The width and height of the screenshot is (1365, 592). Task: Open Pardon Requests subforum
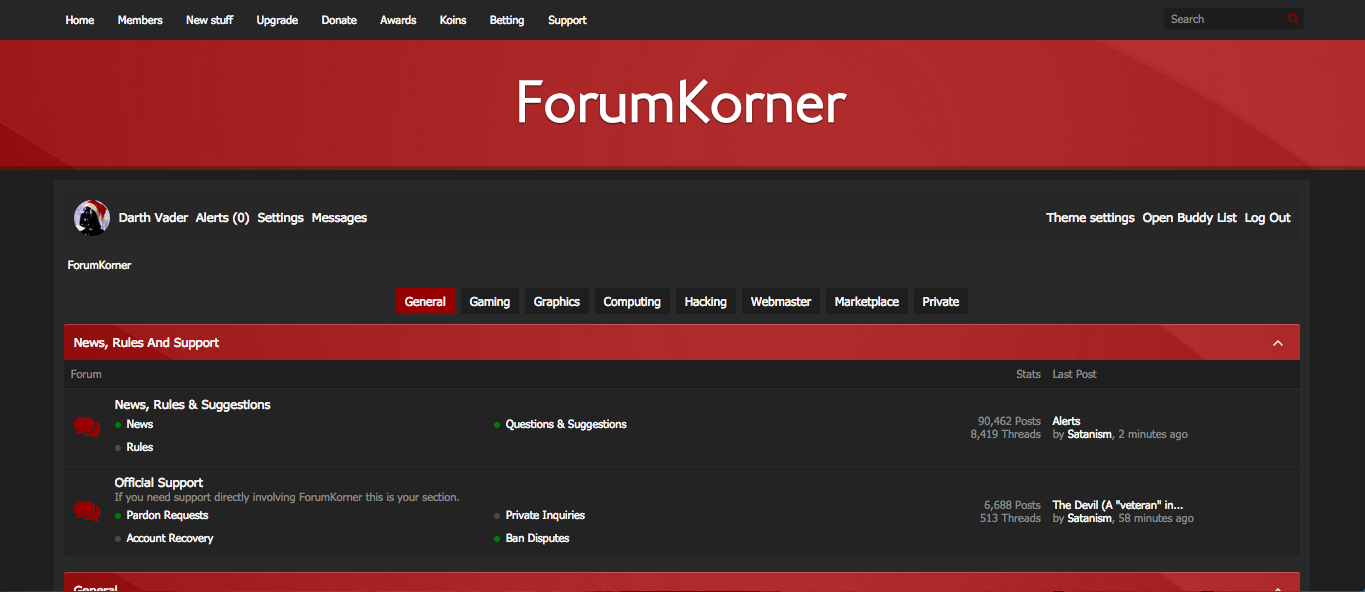[167, 516]
